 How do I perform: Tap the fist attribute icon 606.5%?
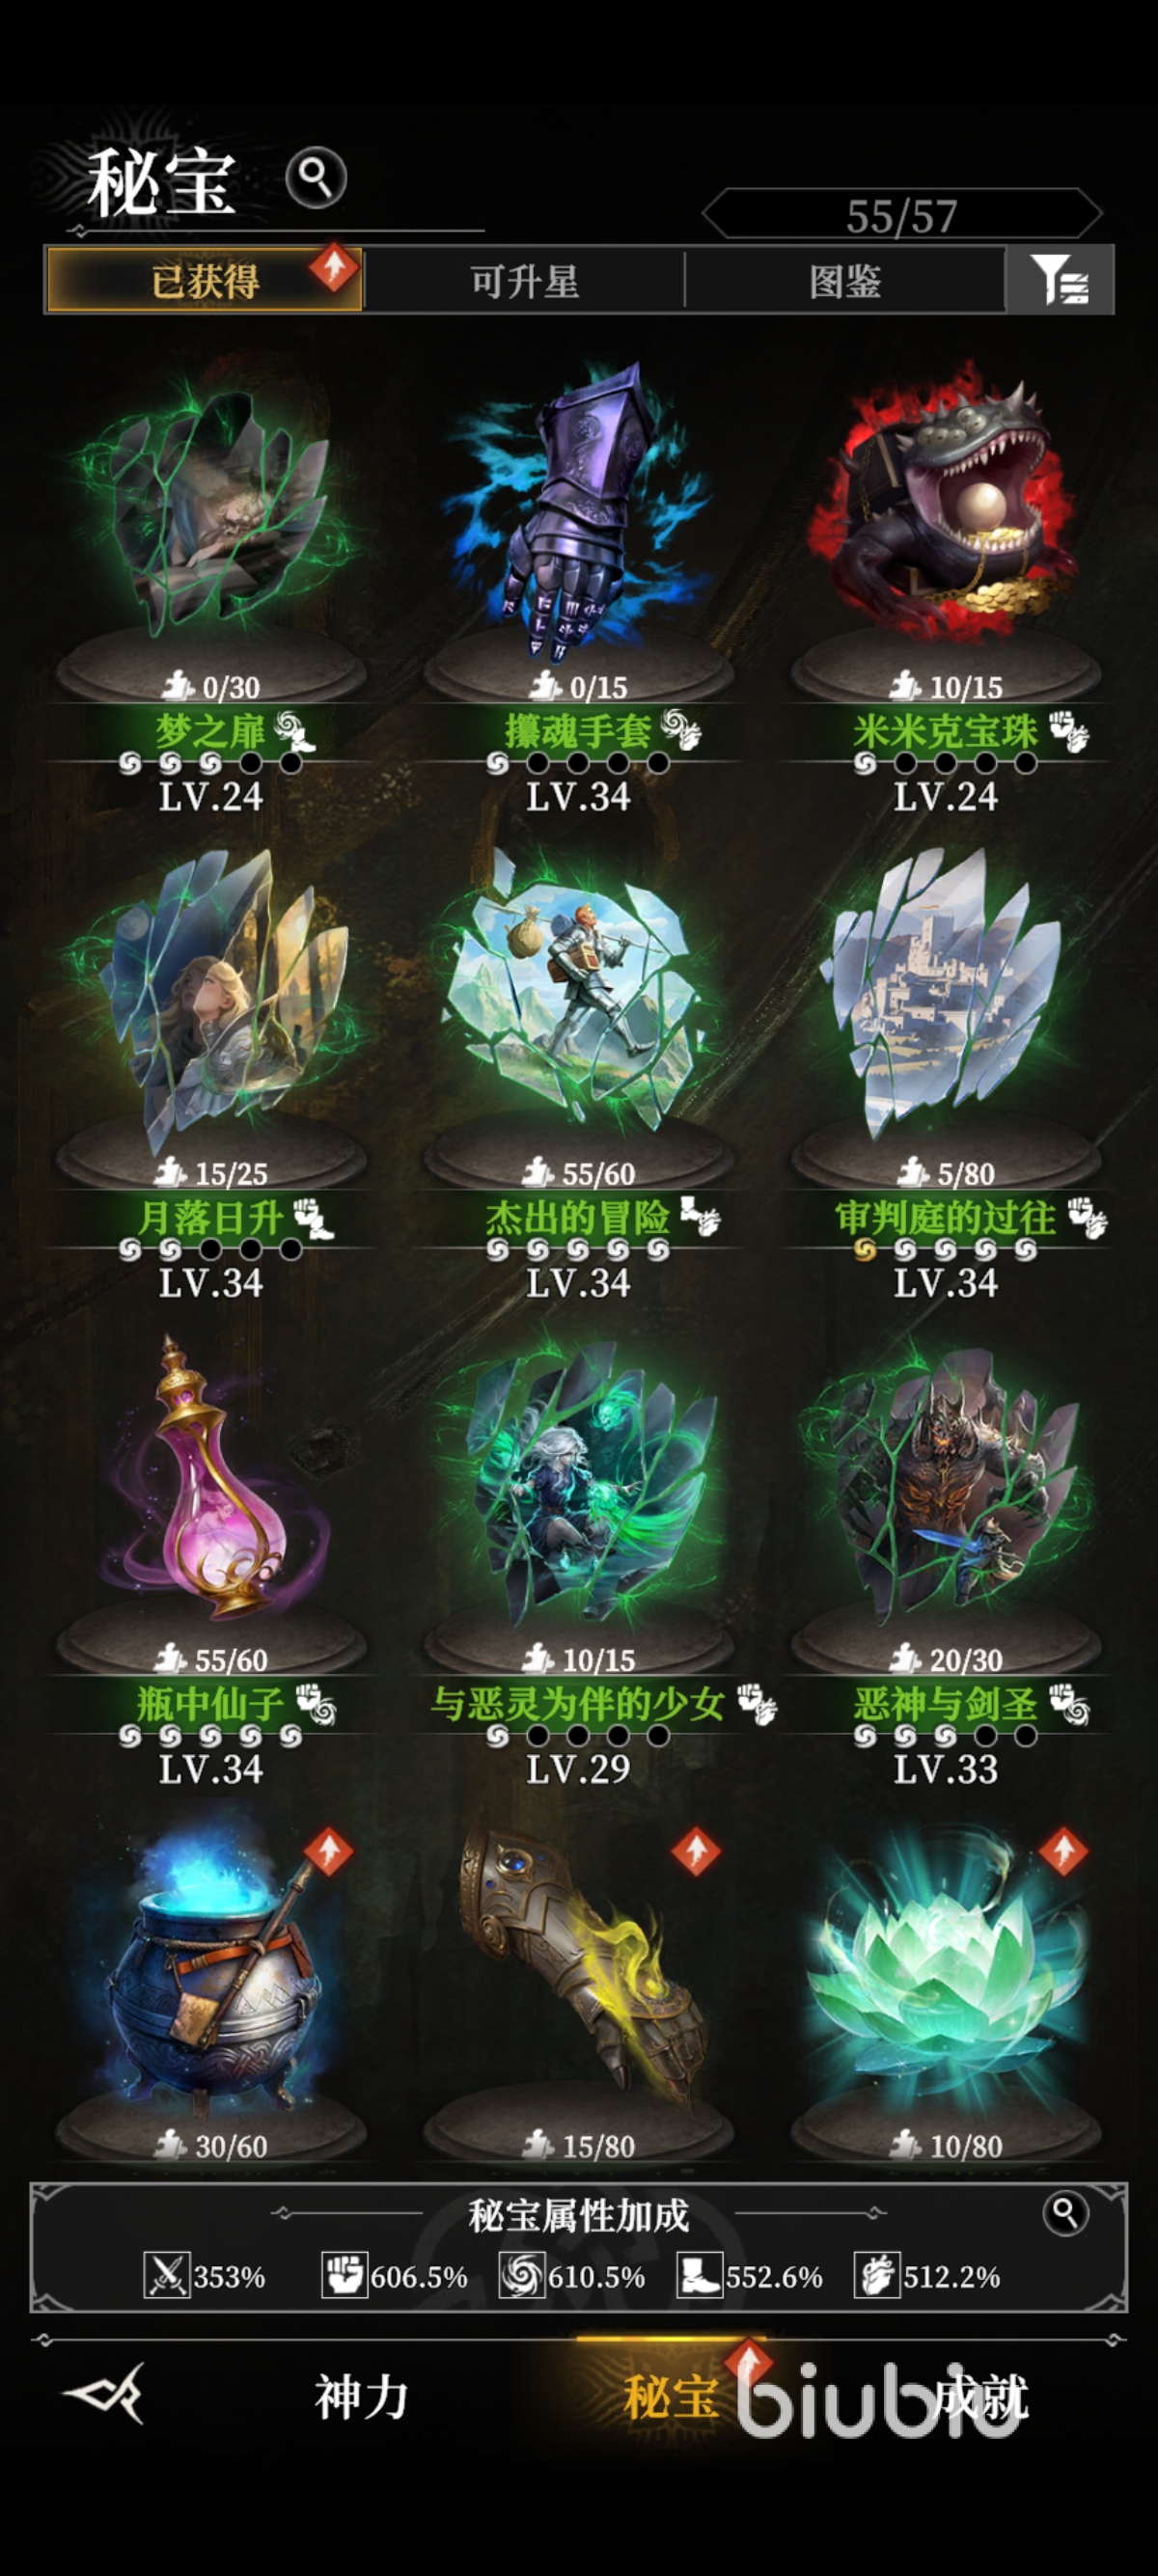click(344, 2276)
